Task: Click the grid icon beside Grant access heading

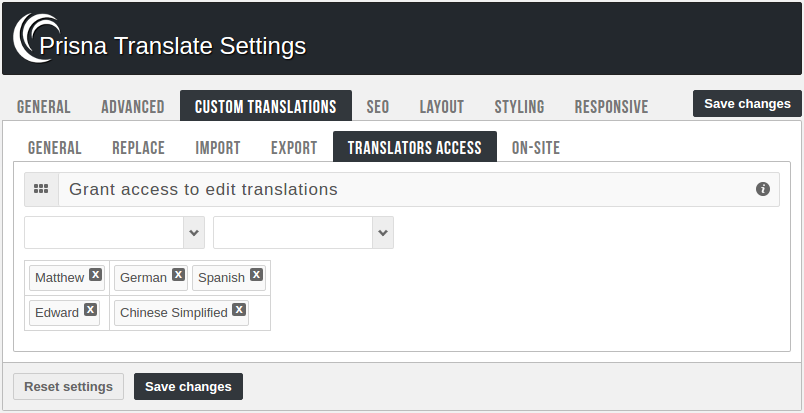Action: 41,189
